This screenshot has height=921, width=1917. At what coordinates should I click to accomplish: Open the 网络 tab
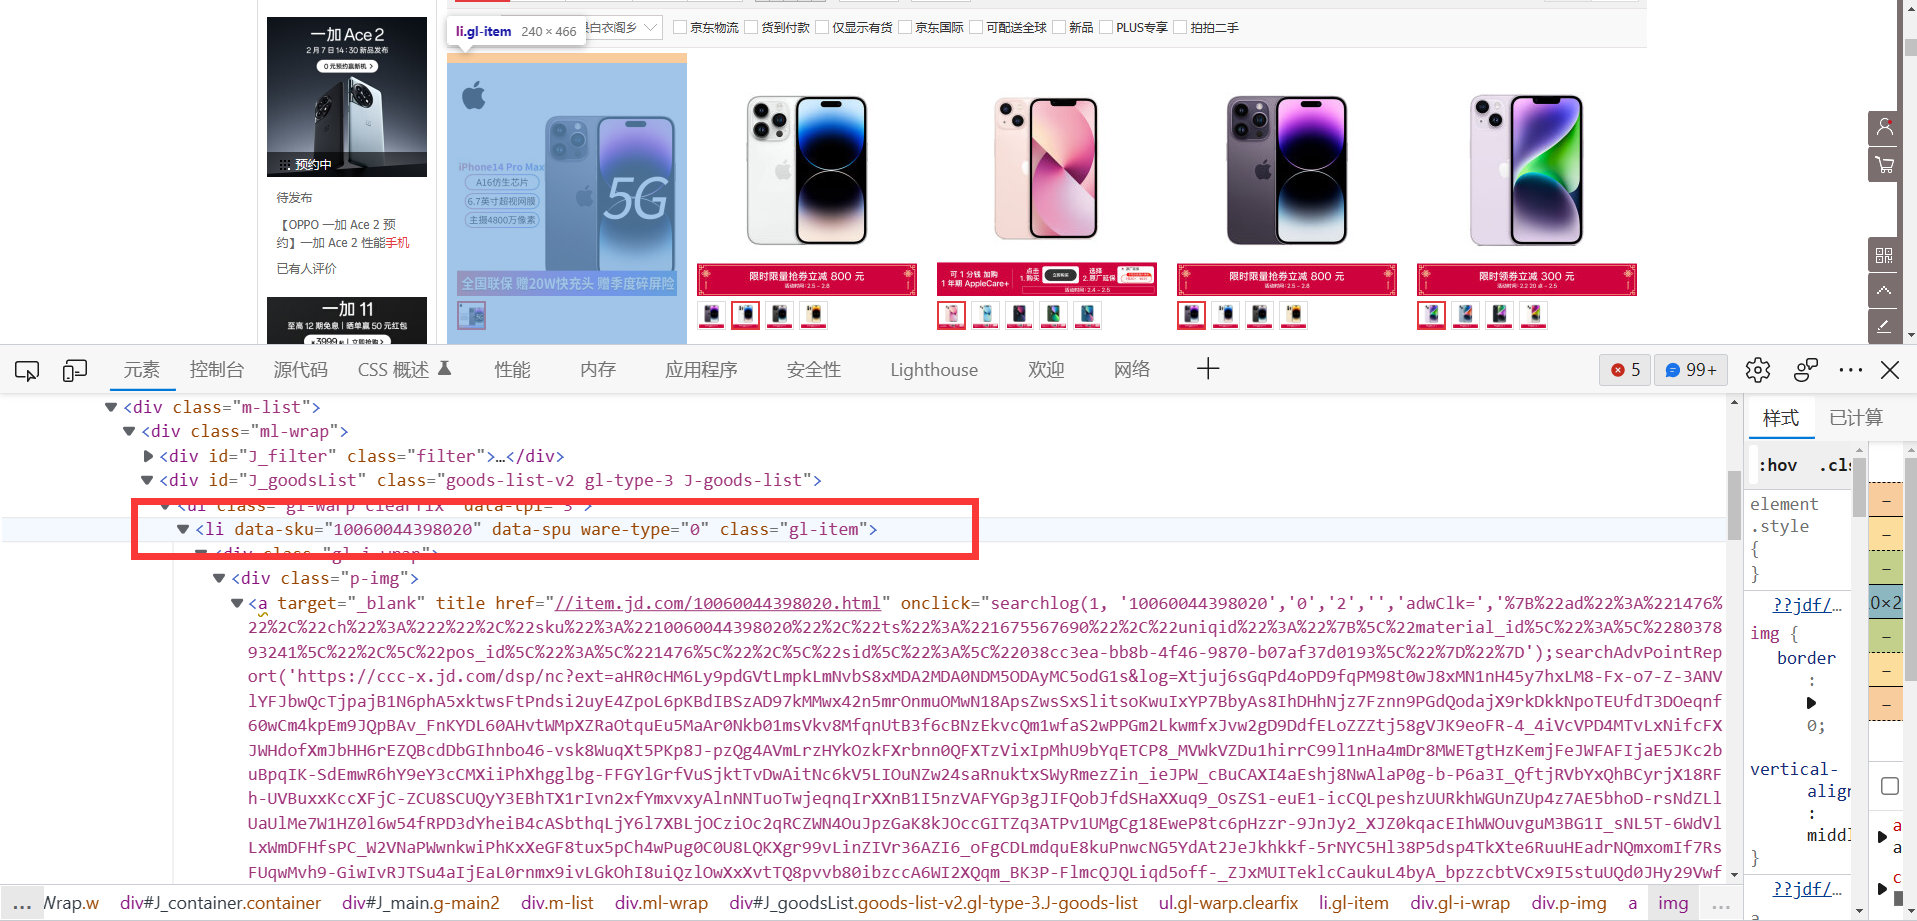click(x=1132, y=370)
